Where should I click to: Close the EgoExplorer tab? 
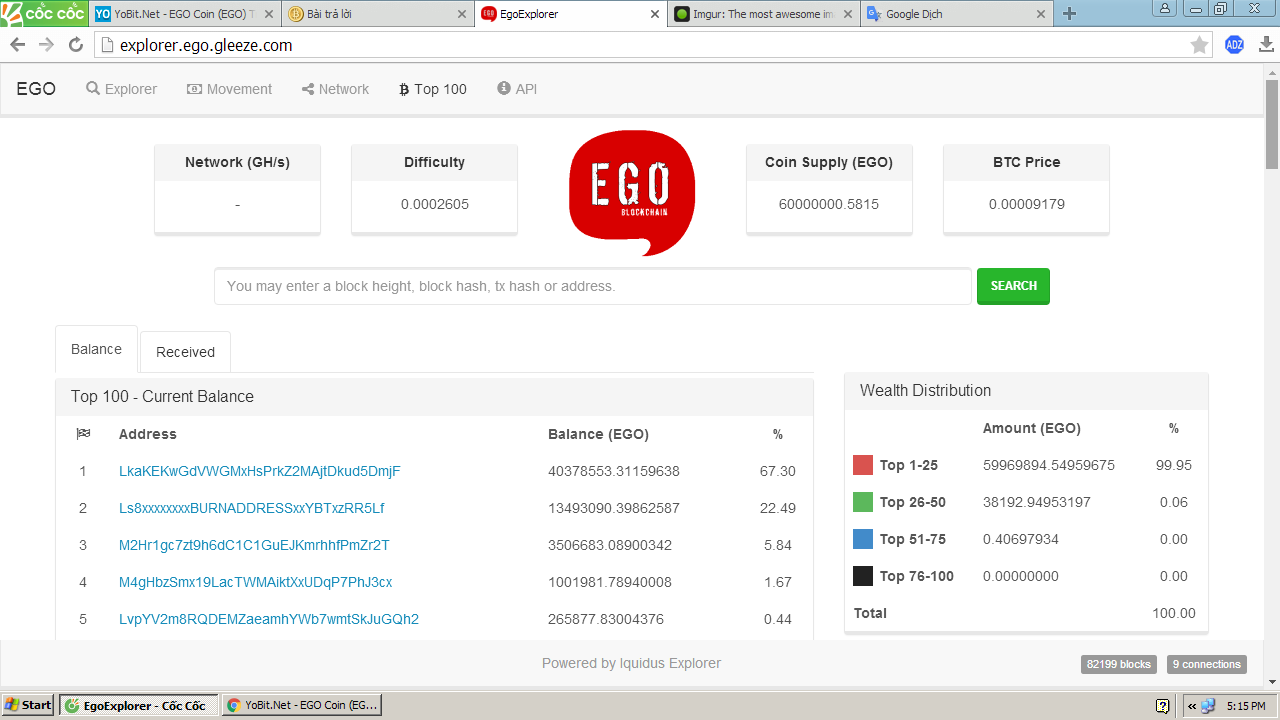tap(655, 14)
